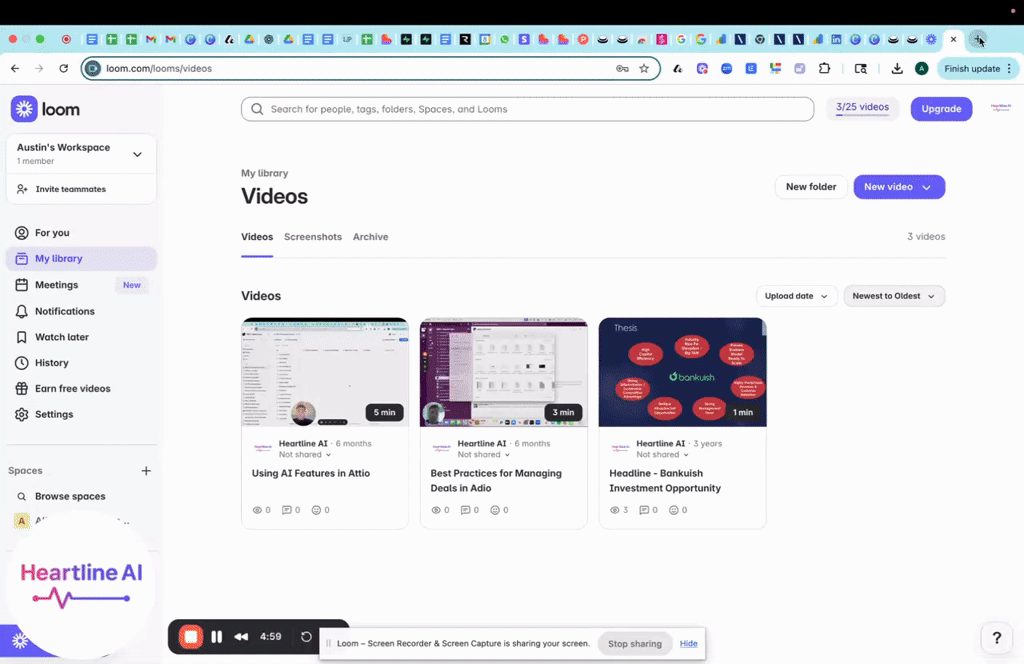Screen dimensions: 1024x664
Task: Click comments icon on Using AI Features video
Action: [x=286, y=510]
